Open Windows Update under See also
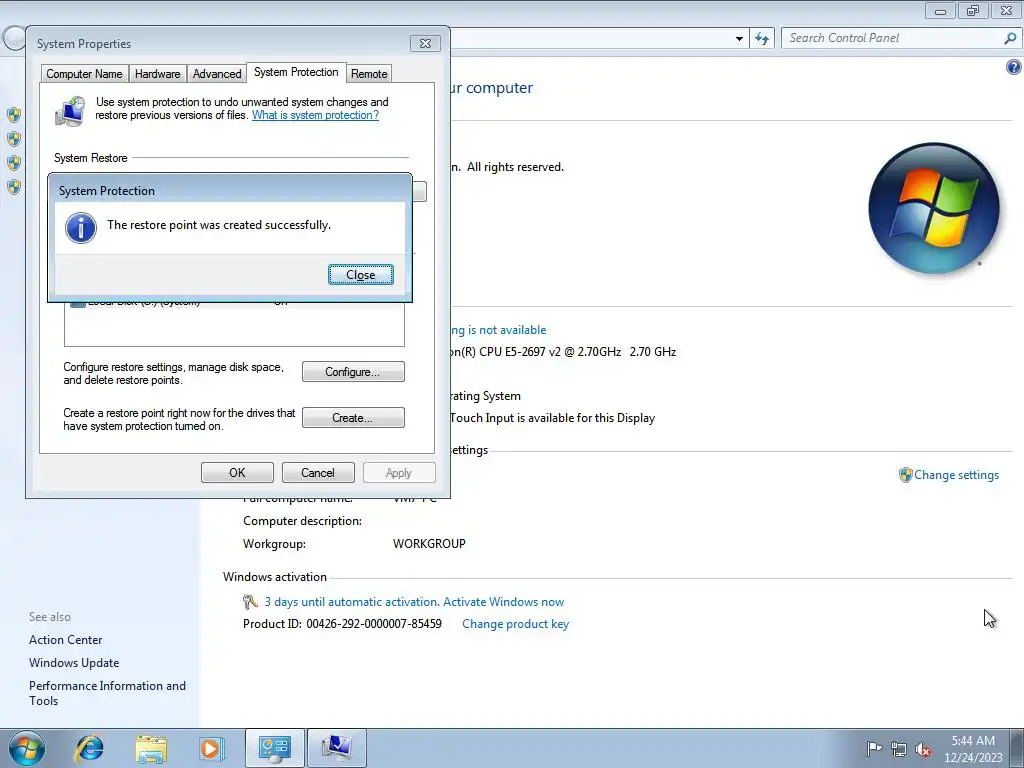Screen dimensions: 1024x768 click(x=74, y=663)
